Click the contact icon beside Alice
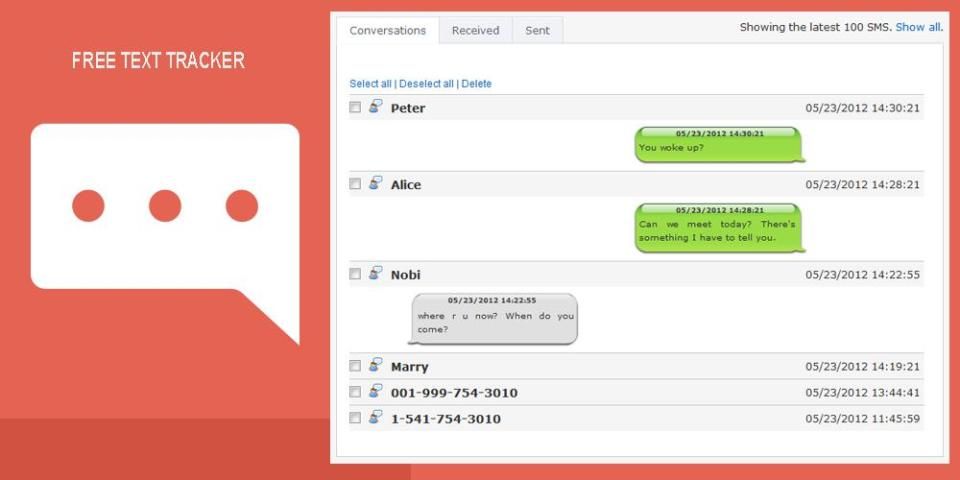Image resolution: width=960 pixels, height=480 pixels. [x=375, y=183]
